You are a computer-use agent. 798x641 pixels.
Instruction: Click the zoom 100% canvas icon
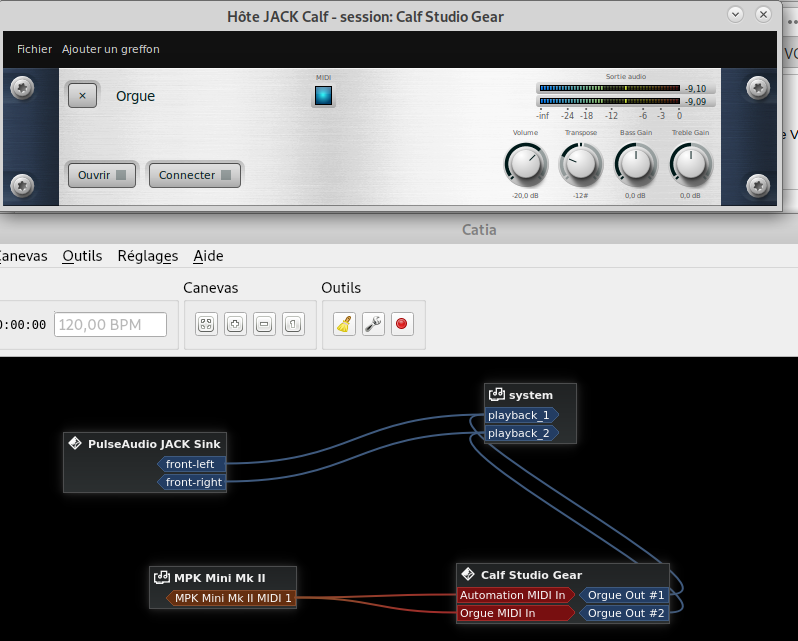point(293,324)
